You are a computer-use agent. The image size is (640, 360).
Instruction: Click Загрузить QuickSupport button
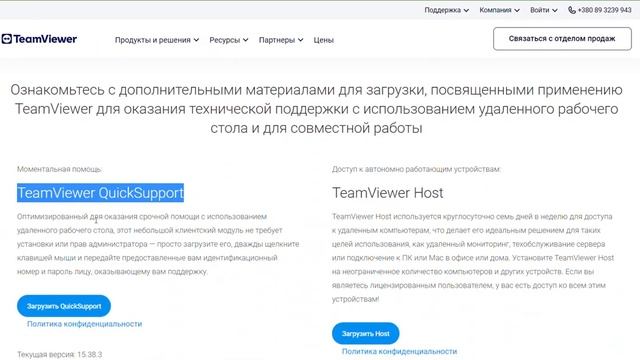point(64,306)
